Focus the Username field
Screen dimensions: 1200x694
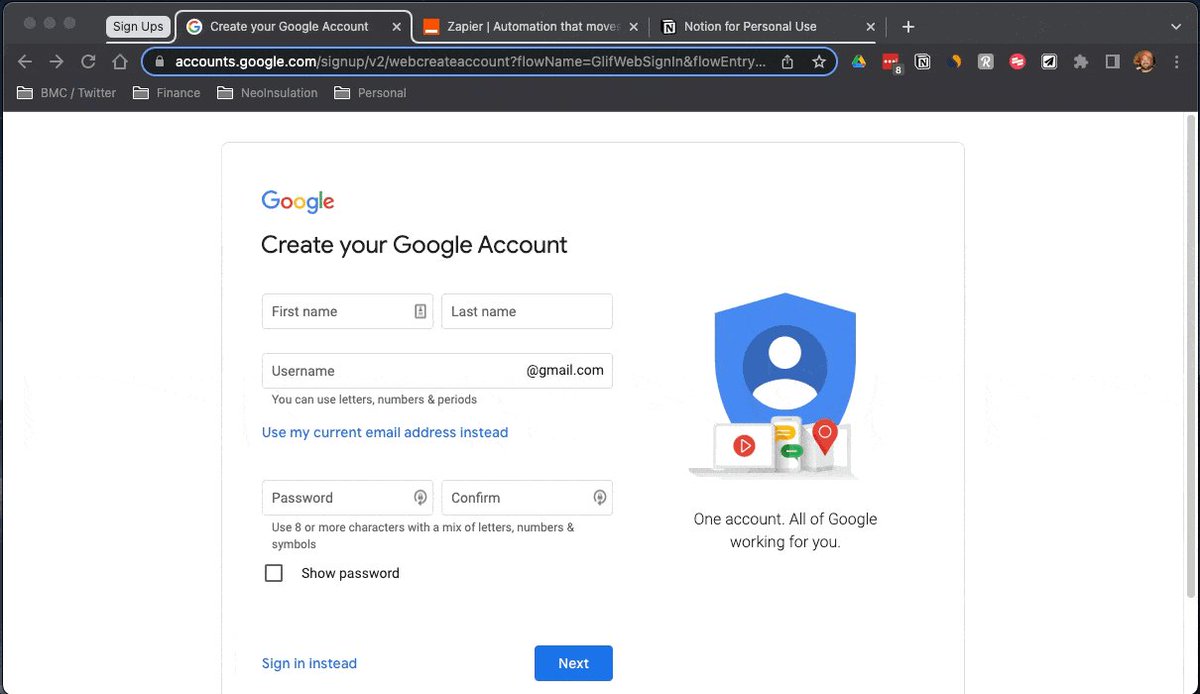tap(437, 370)
